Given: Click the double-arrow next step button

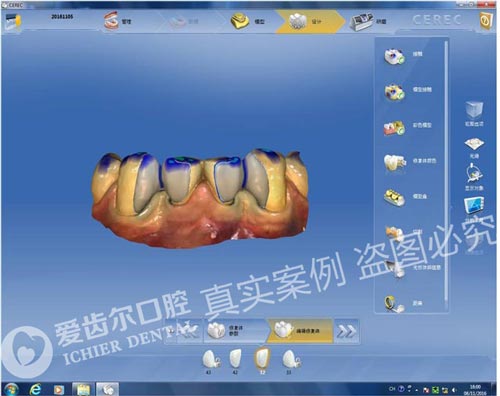Looking at the screenshot, I should tap(346, 331).
